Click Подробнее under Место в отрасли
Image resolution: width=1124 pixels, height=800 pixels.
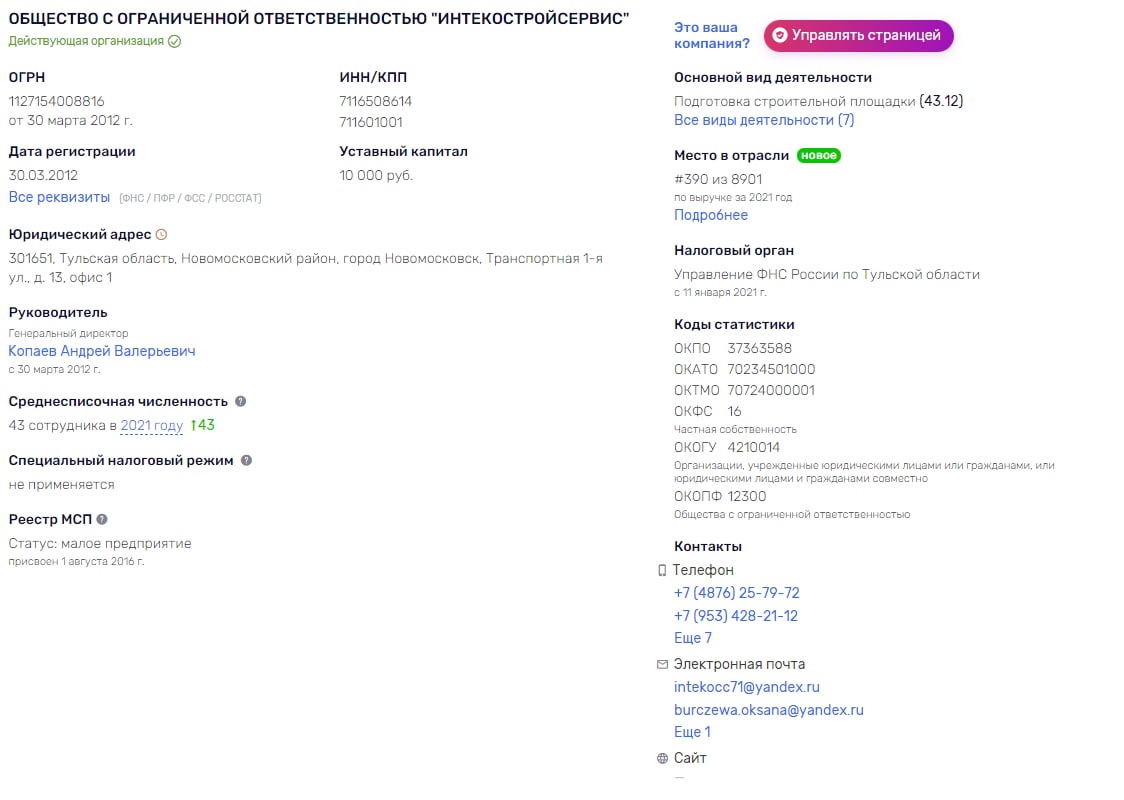click(710, 215)
